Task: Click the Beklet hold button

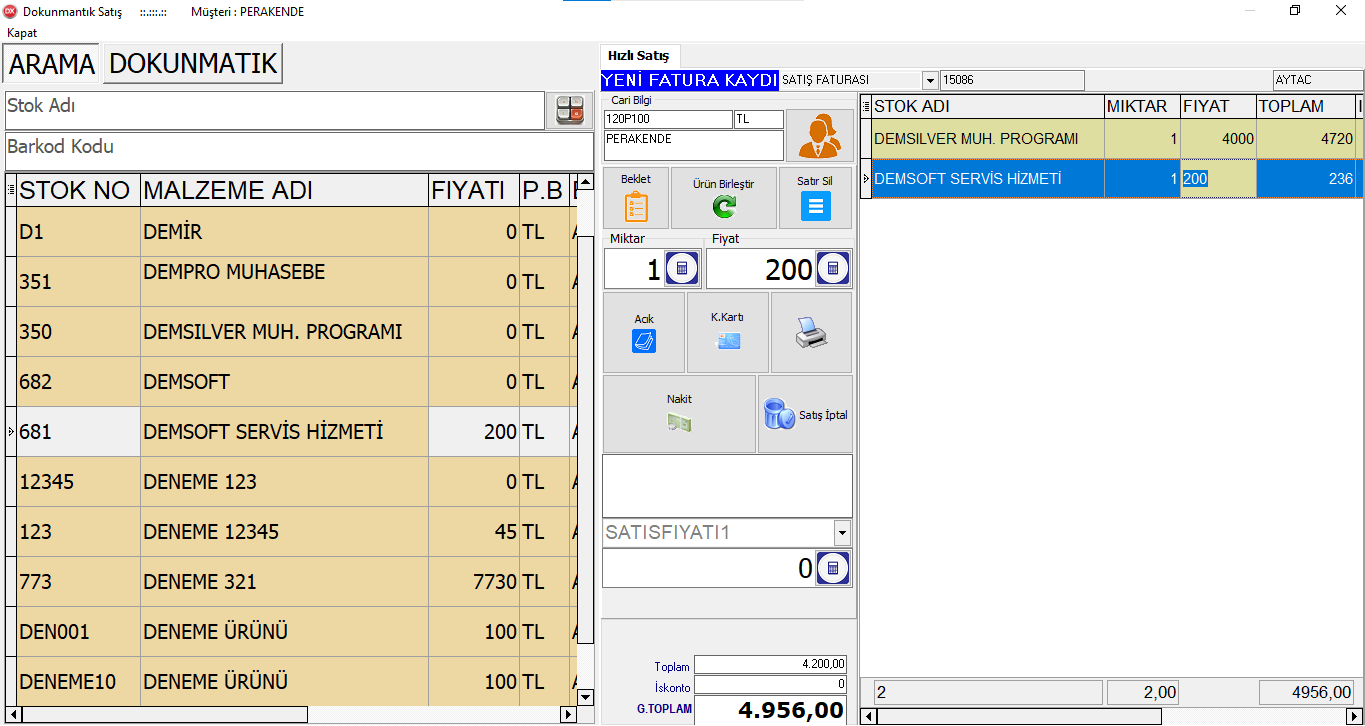Action: 636,197
